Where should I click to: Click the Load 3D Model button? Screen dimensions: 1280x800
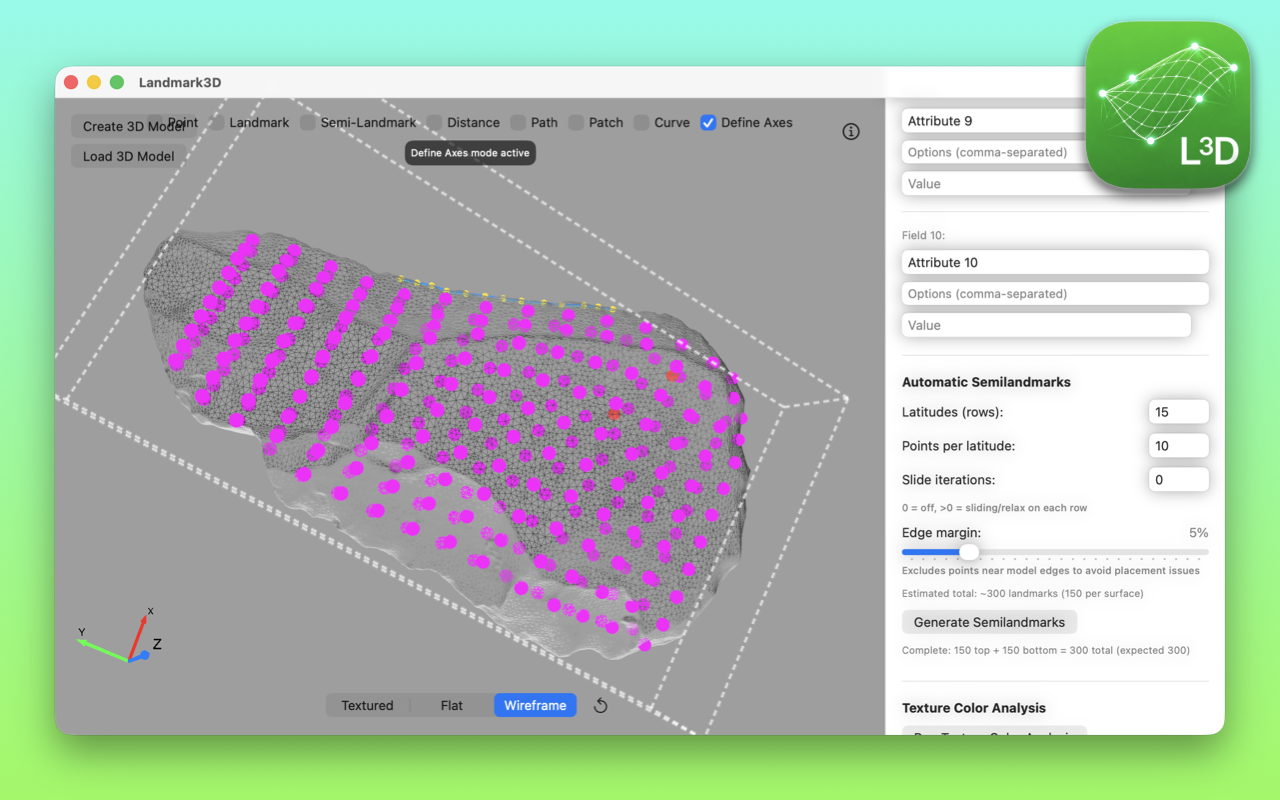(x=128, y=156)
